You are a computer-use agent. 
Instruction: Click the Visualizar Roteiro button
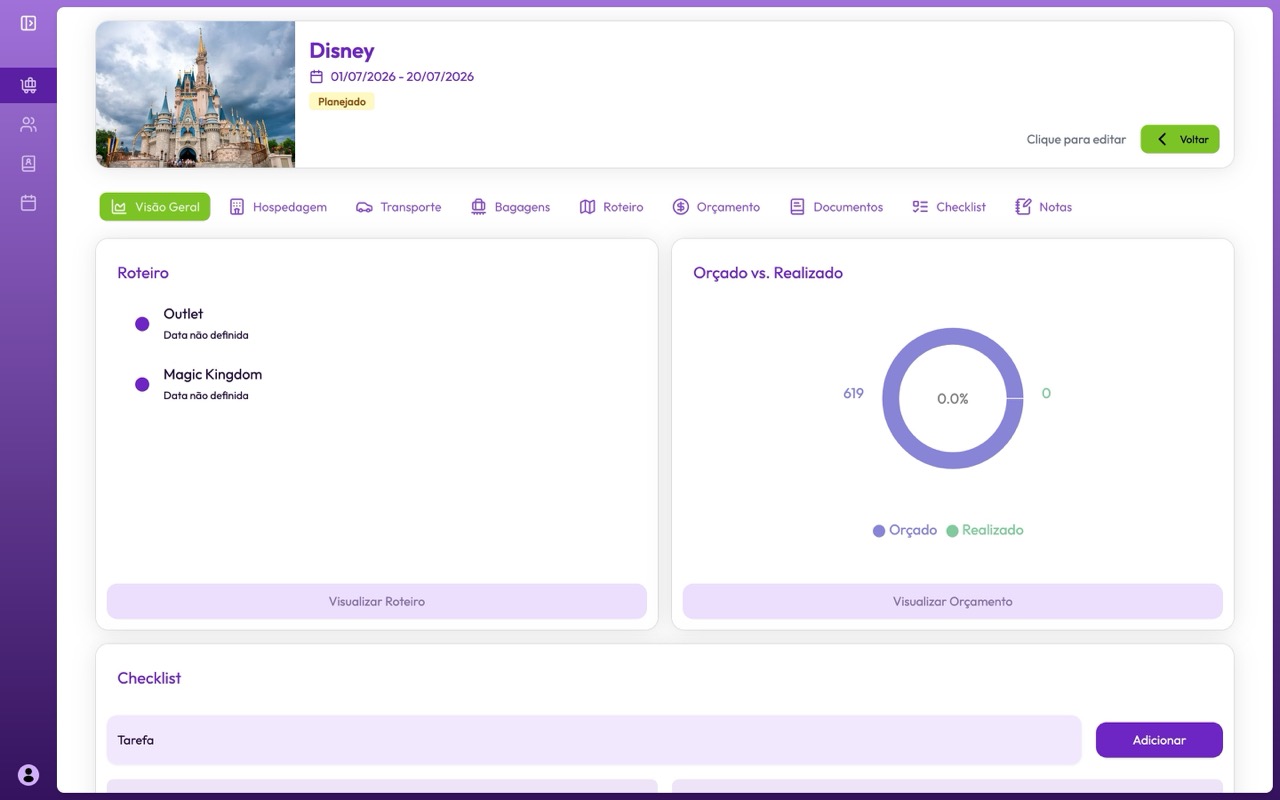(377, 602)
